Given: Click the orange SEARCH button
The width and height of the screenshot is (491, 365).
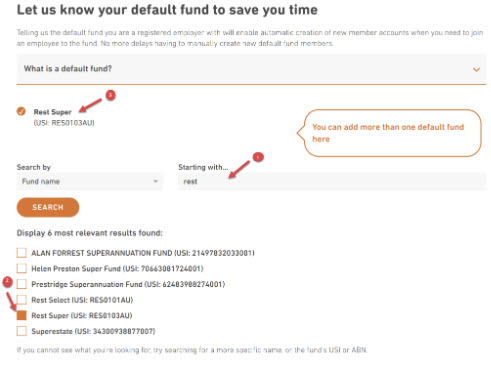Looking at the screenshot, I should pyautogui.click(x=48, y=207).
